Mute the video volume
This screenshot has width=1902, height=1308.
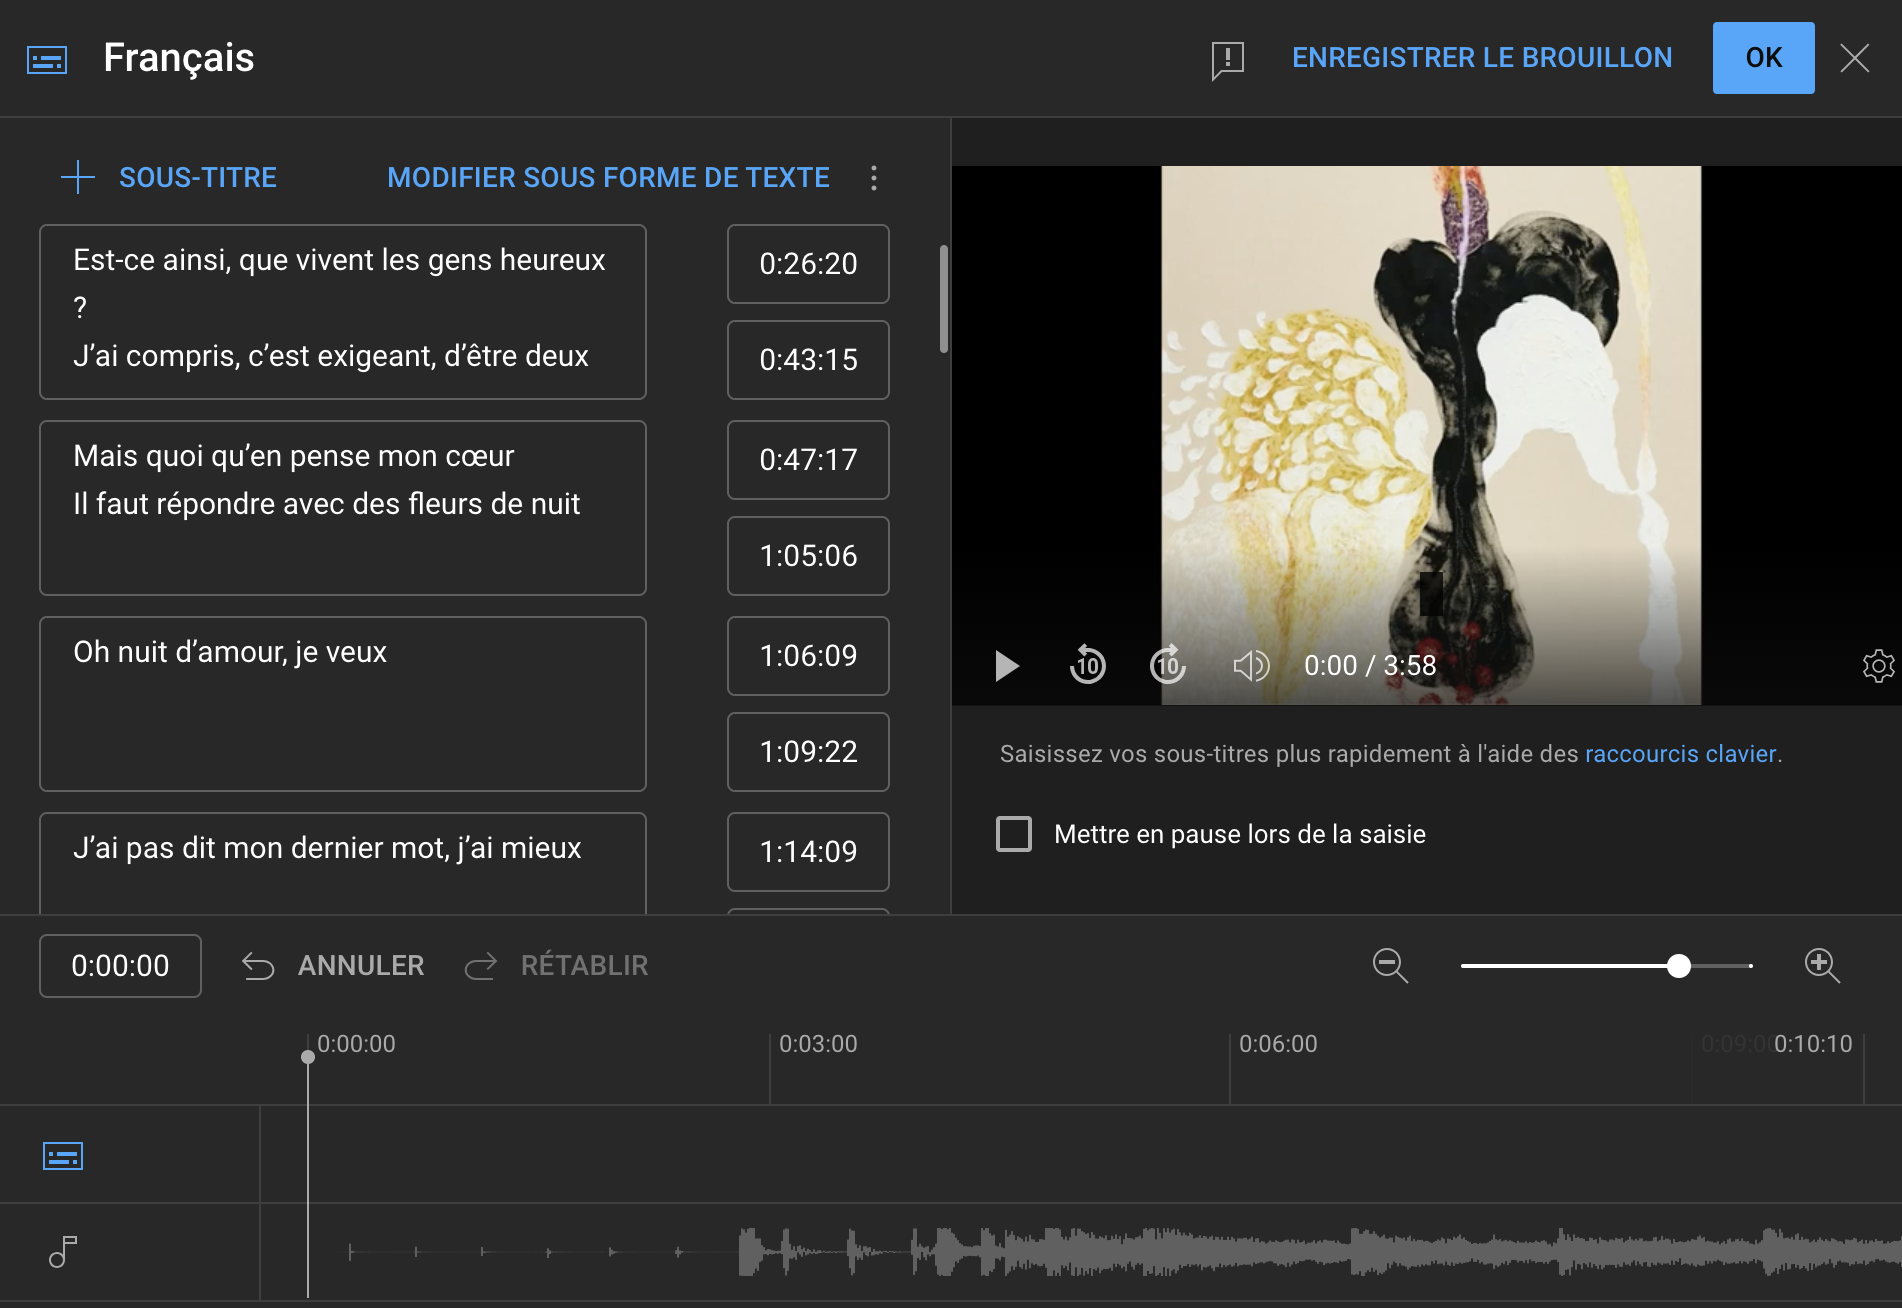1250,665
